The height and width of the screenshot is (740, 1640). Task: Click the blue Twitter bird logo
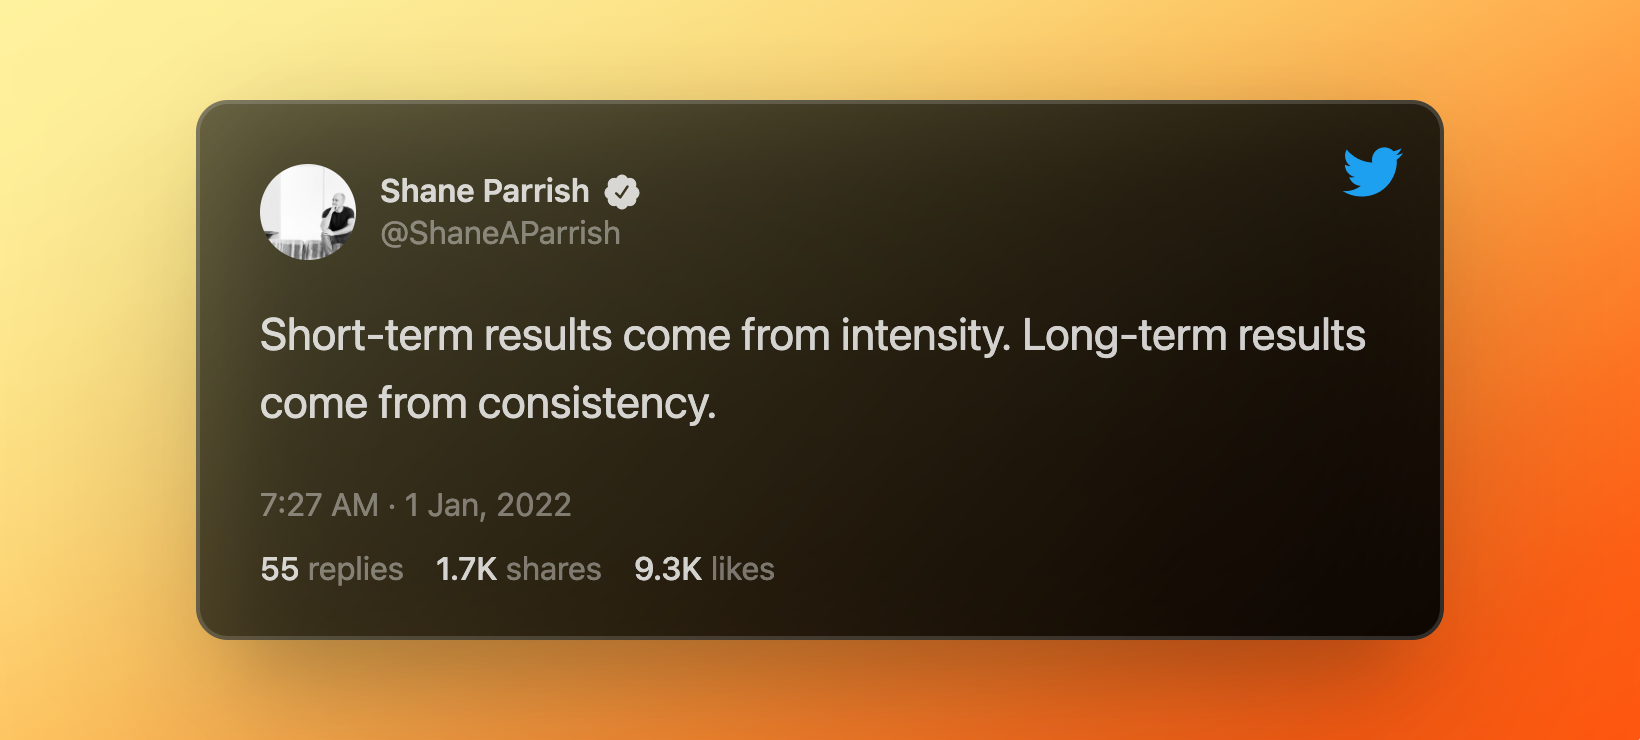tap(1372, 172)
